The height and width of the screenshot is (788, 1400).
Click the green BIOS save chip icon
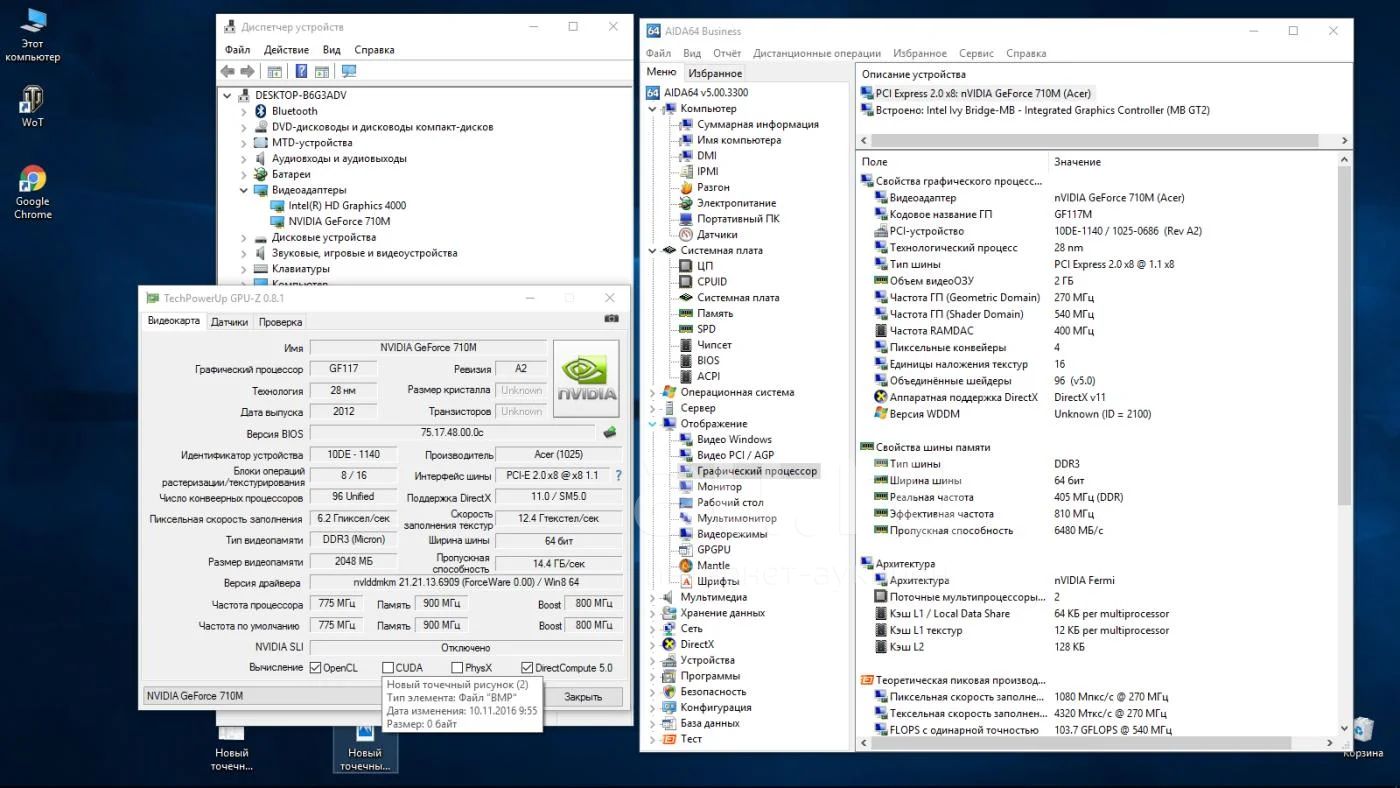609,433
